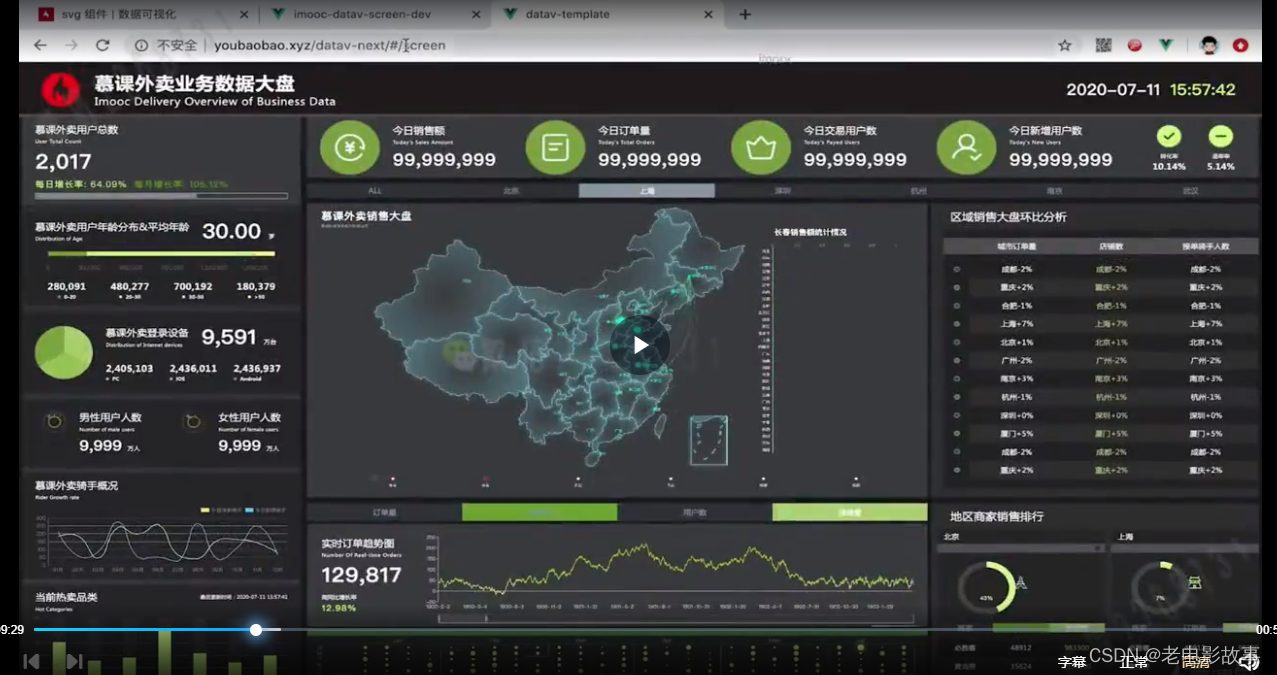Click the 30.00 average age value

pos(231,231)
